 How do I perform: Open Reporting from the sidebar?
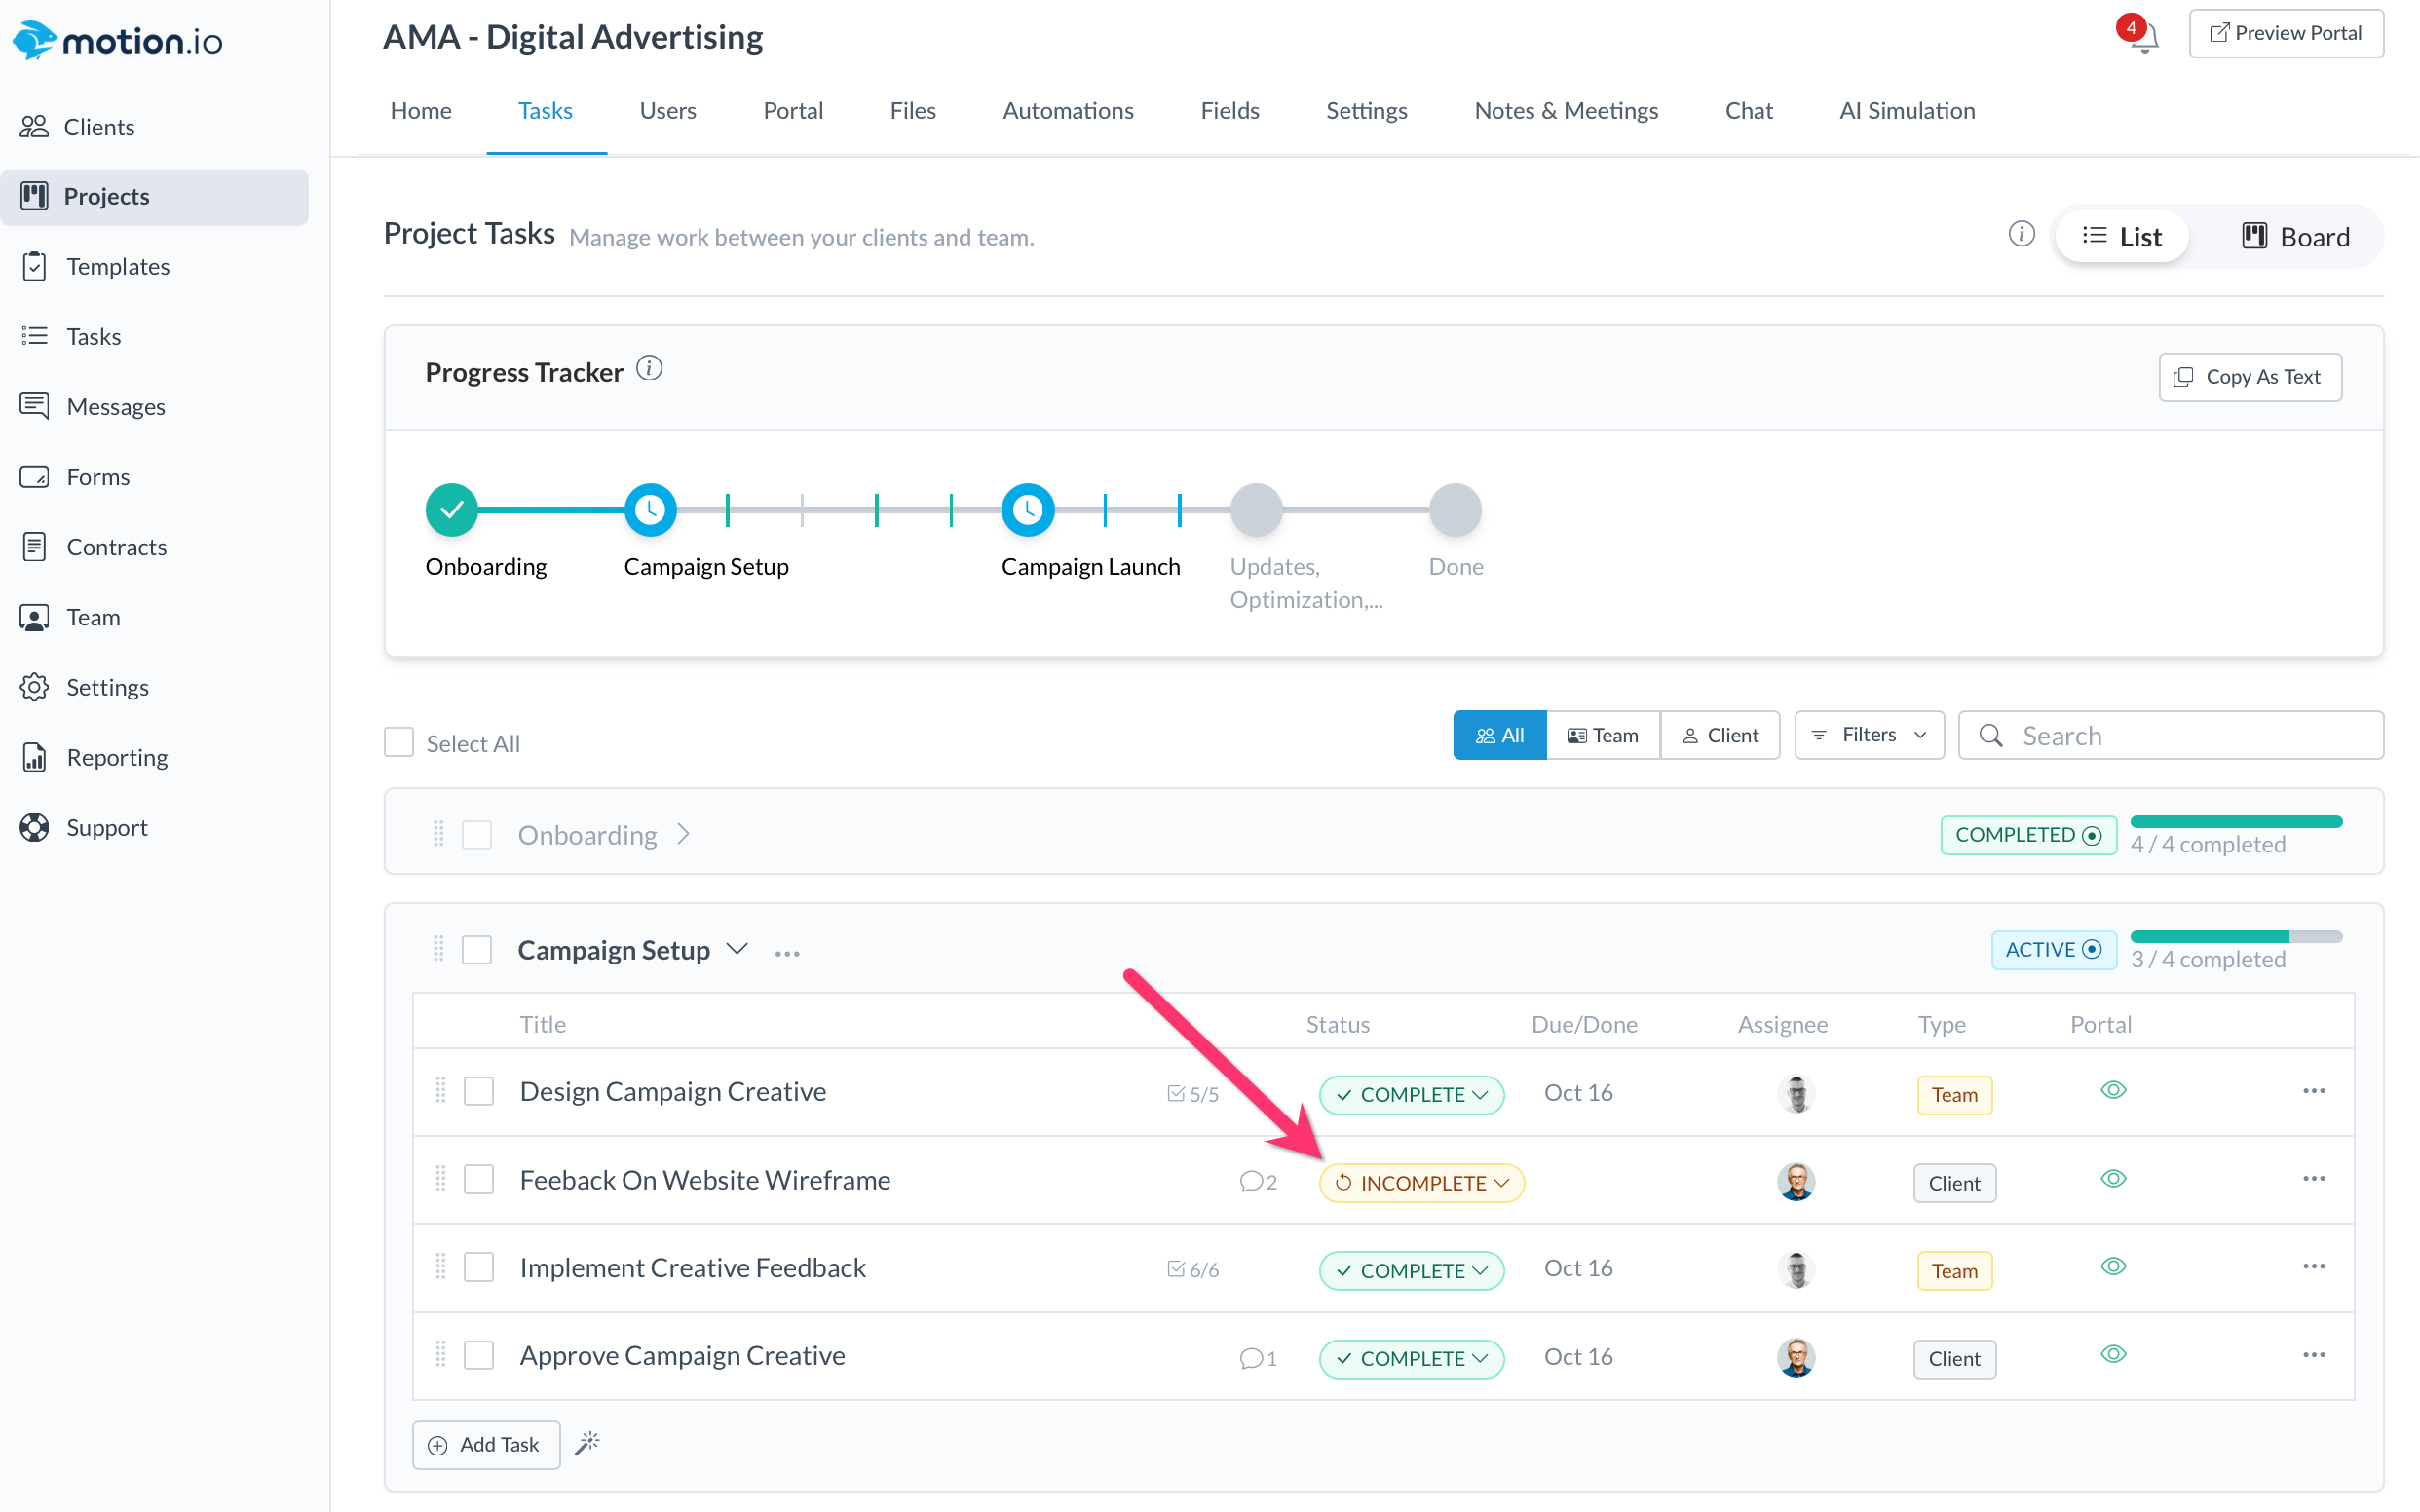tap(117, 757)
